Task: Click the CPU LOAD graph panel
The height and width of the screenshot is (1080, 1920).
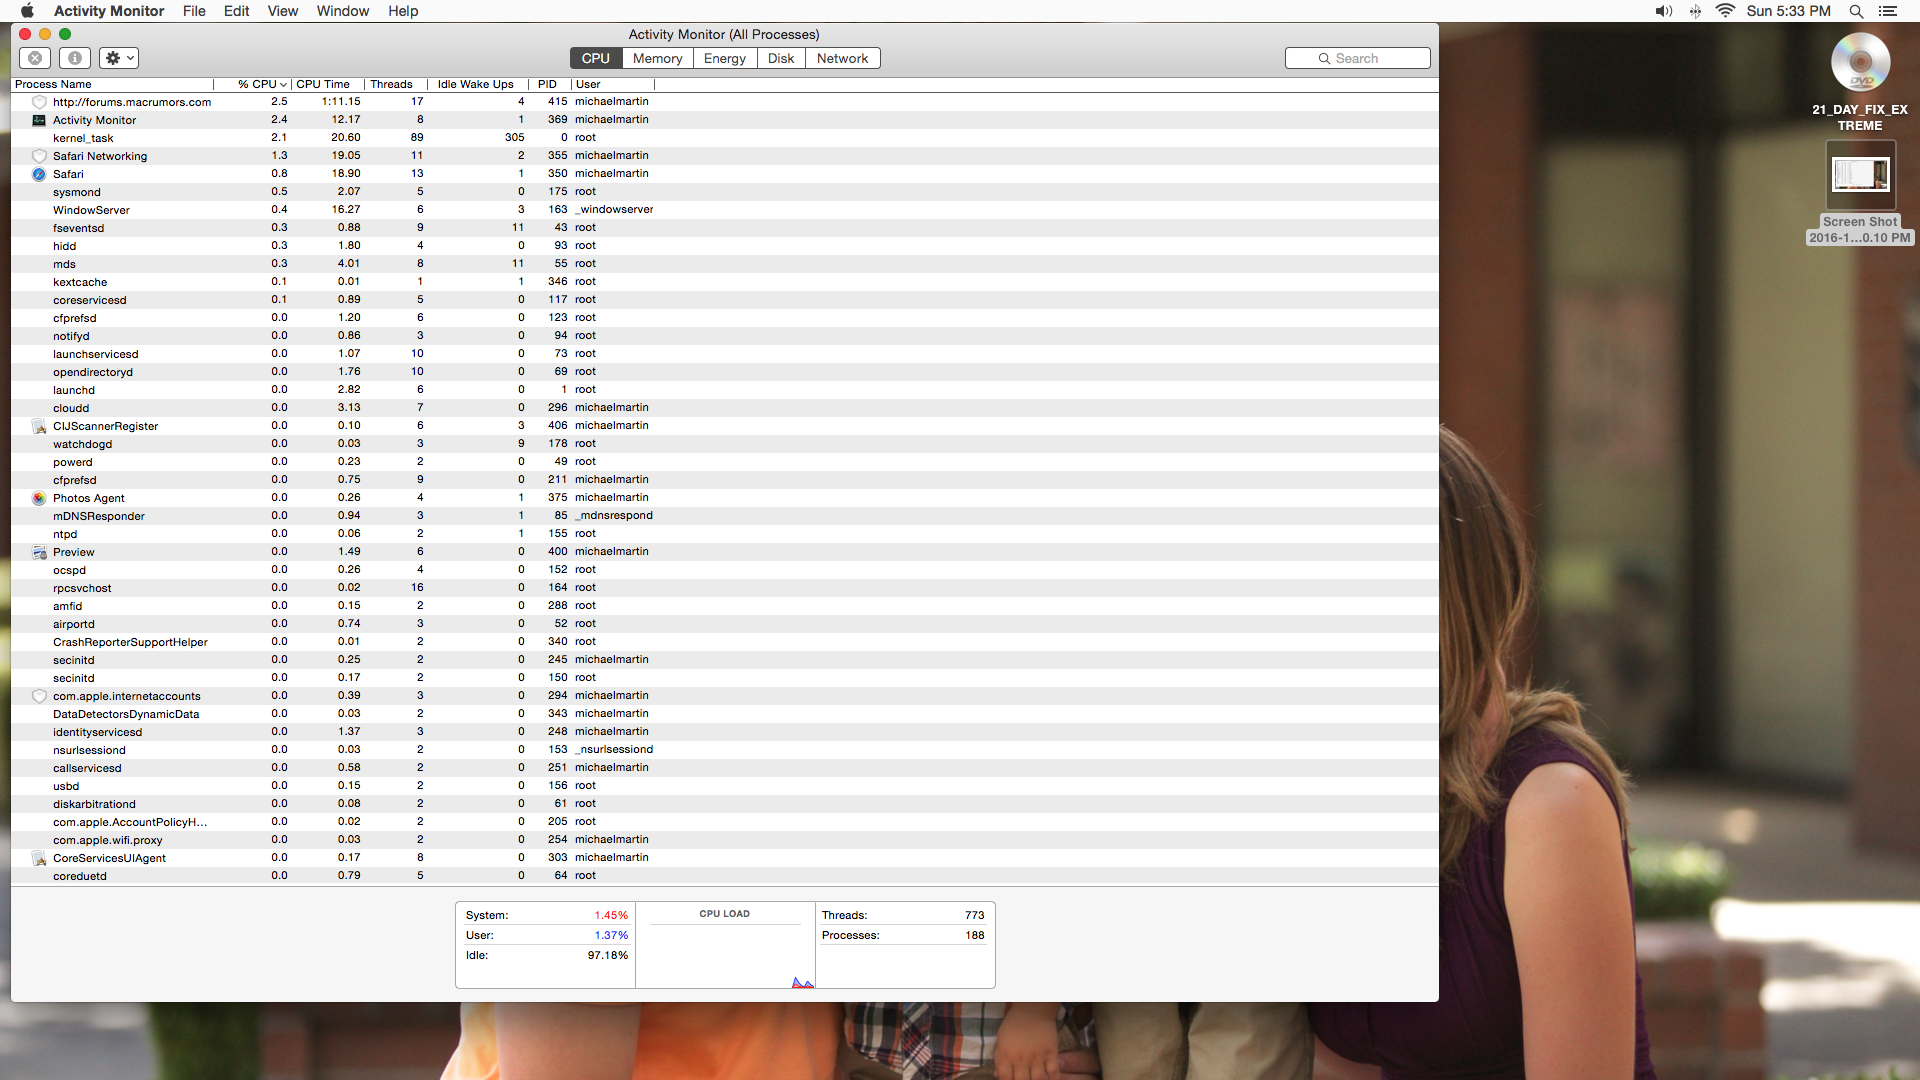Action: click(x=725, y=946)
